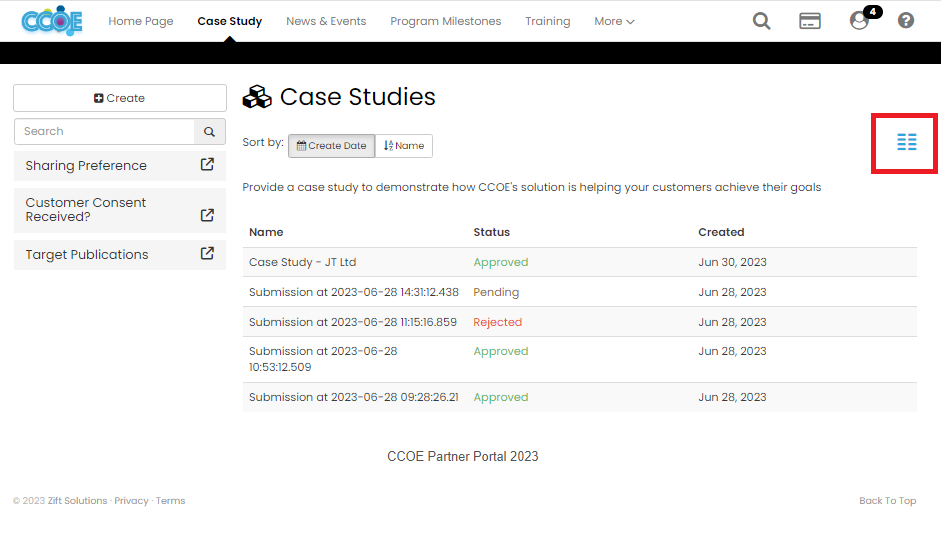Click the help question mark icon
The image size is (941, 541).
(906, 21)
